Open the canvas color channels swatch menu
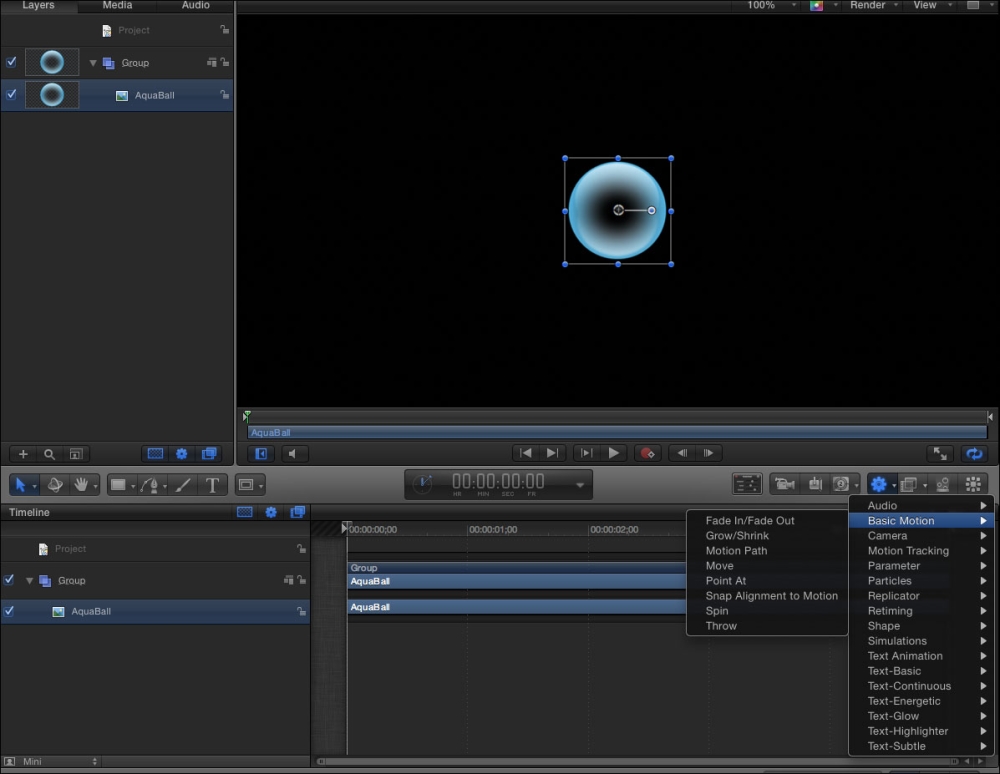This screenshot has width=1000, height=774. click(817, 5)
